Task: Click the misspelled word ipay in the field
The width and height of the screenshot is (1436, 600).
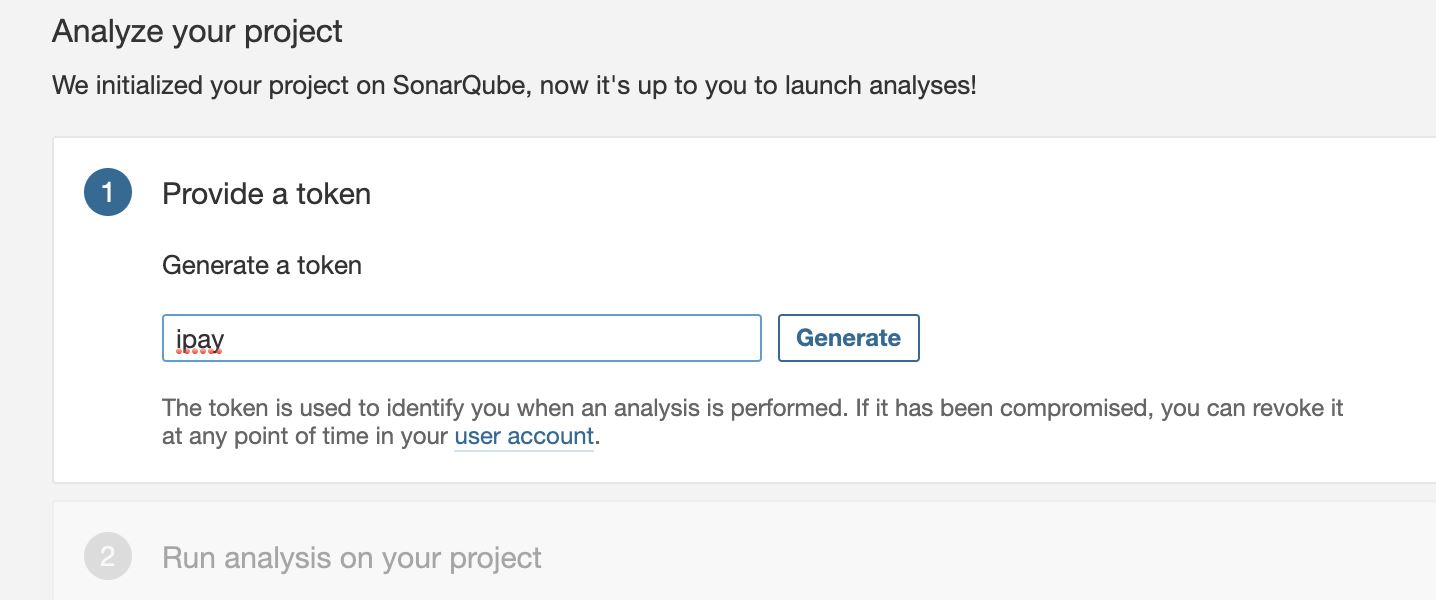Action: pos(200,339)
